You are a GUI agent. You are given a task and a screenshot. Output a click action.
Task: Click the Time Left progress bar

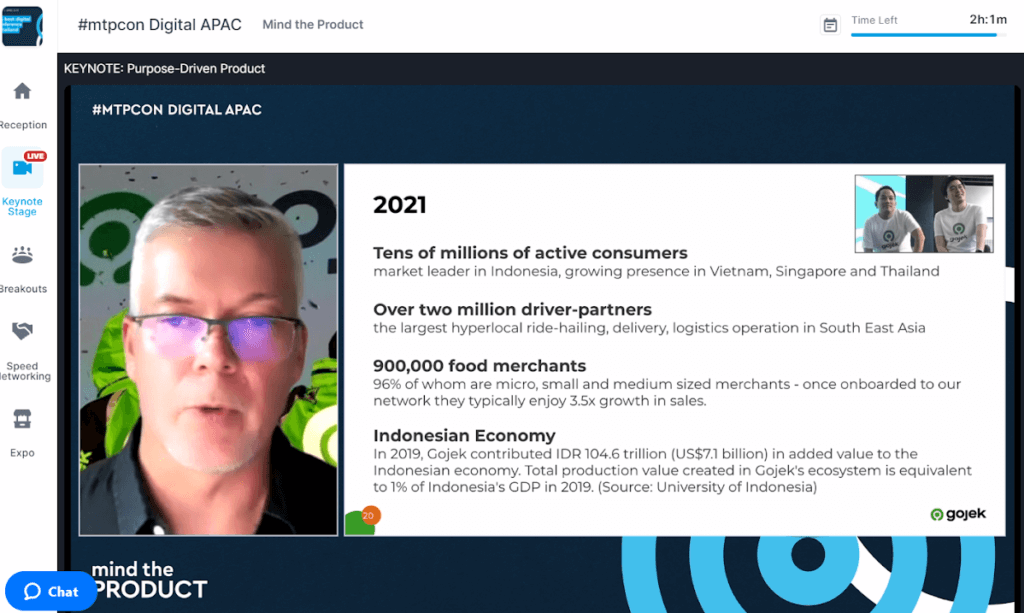[927, 35]
